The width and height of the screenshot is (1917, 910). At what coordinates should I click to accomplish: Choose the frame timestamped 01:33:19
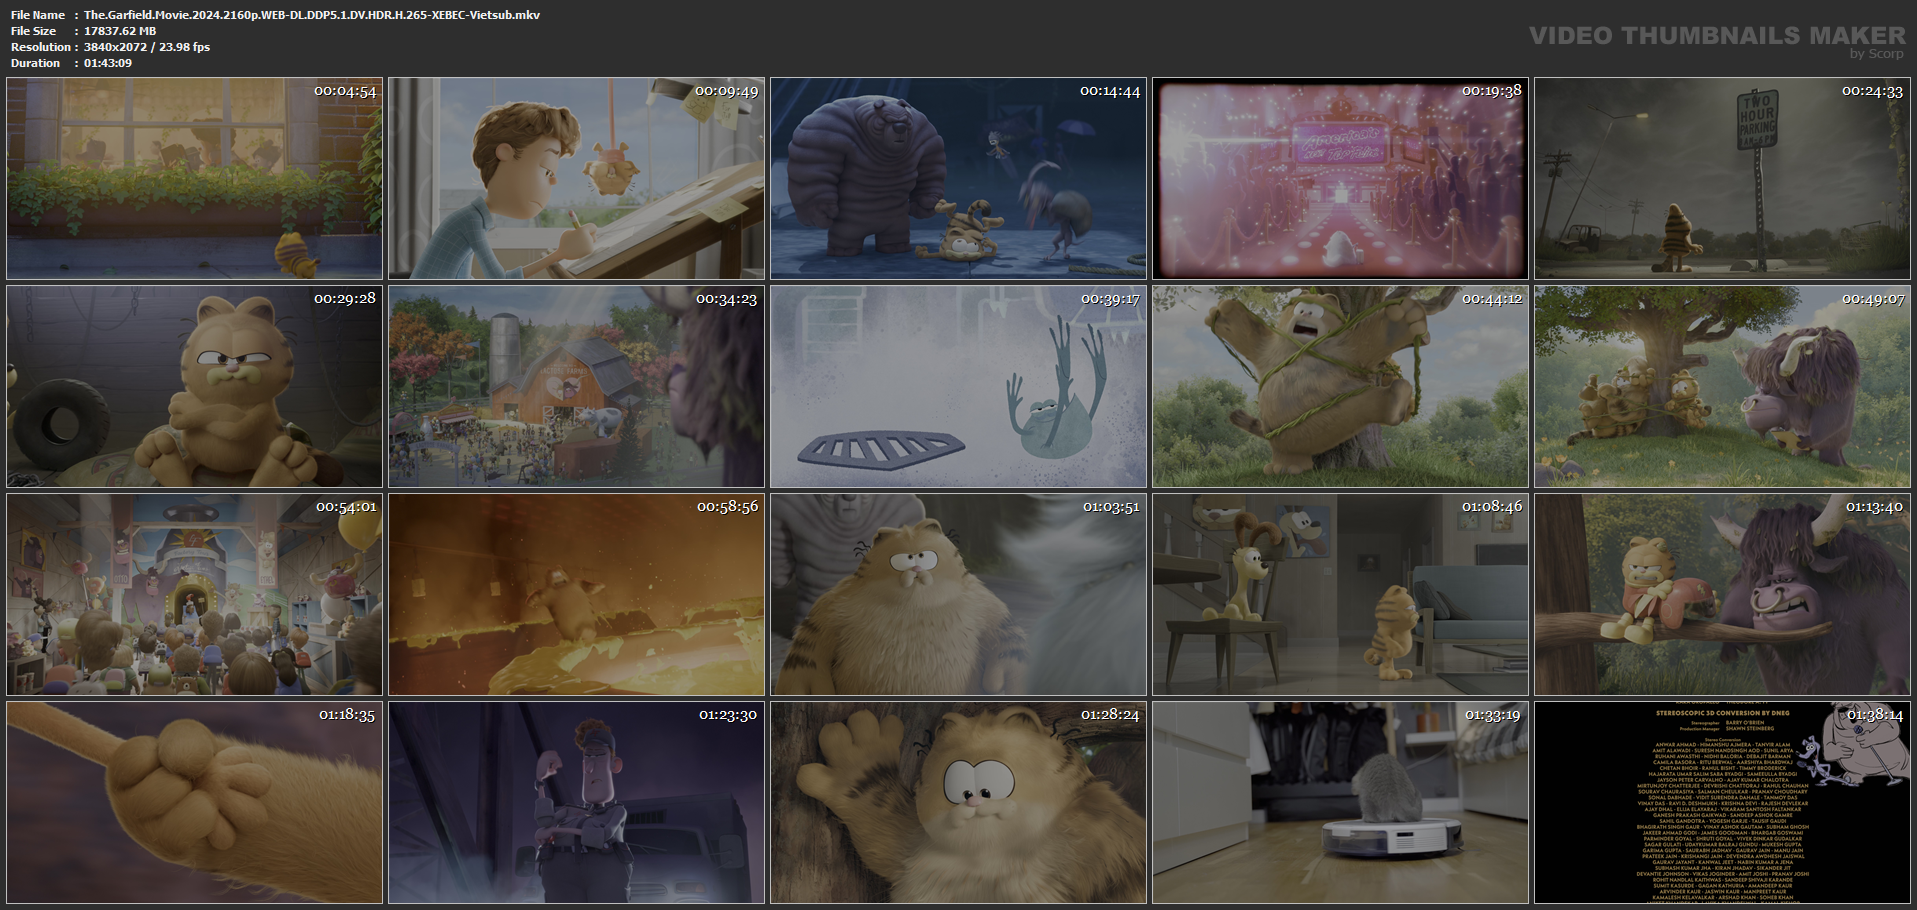(x=1340, y=802)
